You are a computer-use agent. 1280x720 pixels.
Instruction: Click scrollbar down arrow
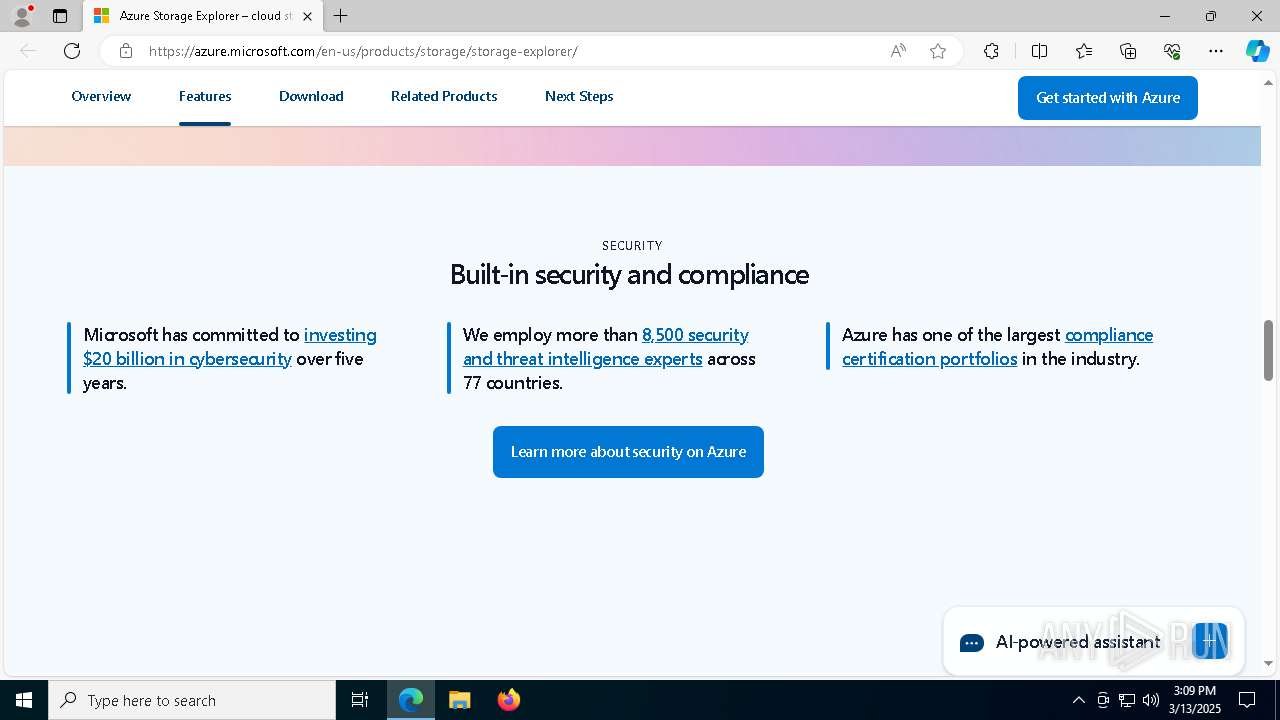point(1268,663)
